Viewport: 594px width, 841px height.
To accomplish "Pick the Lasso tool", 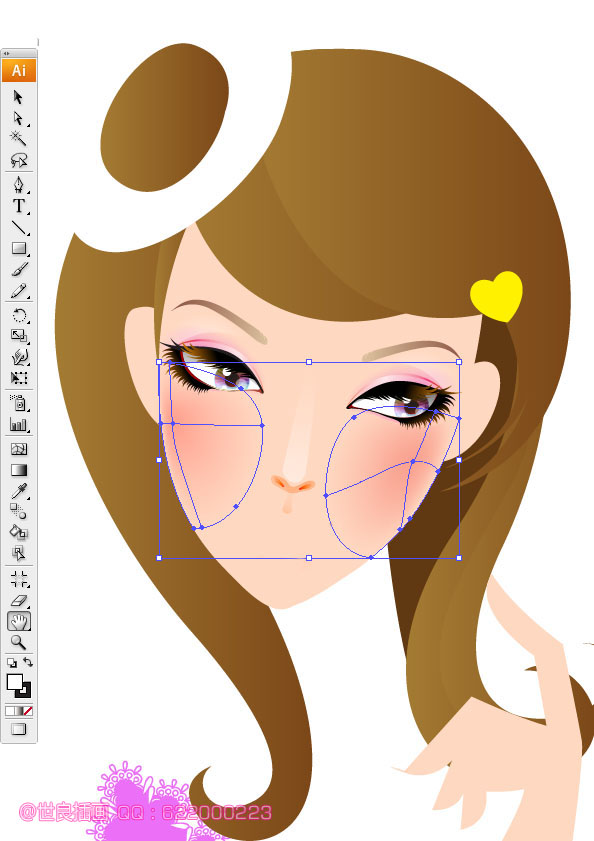I will pos(18,160).
